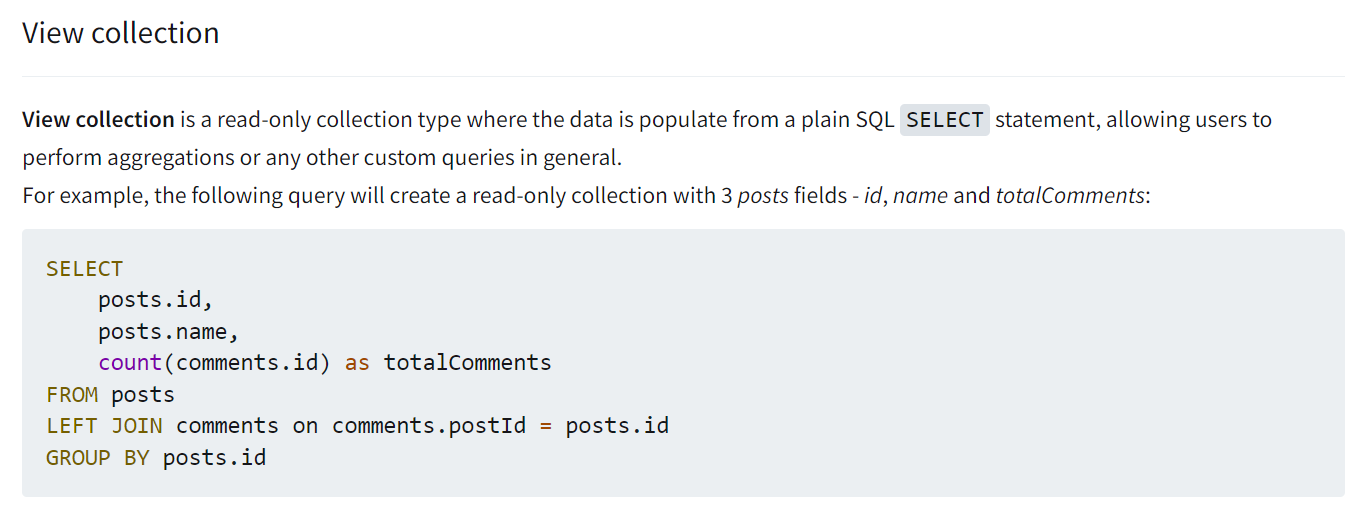The image size is (1365, 517).
Task: Click the purple "count" function name
Action: pos(130,362)
